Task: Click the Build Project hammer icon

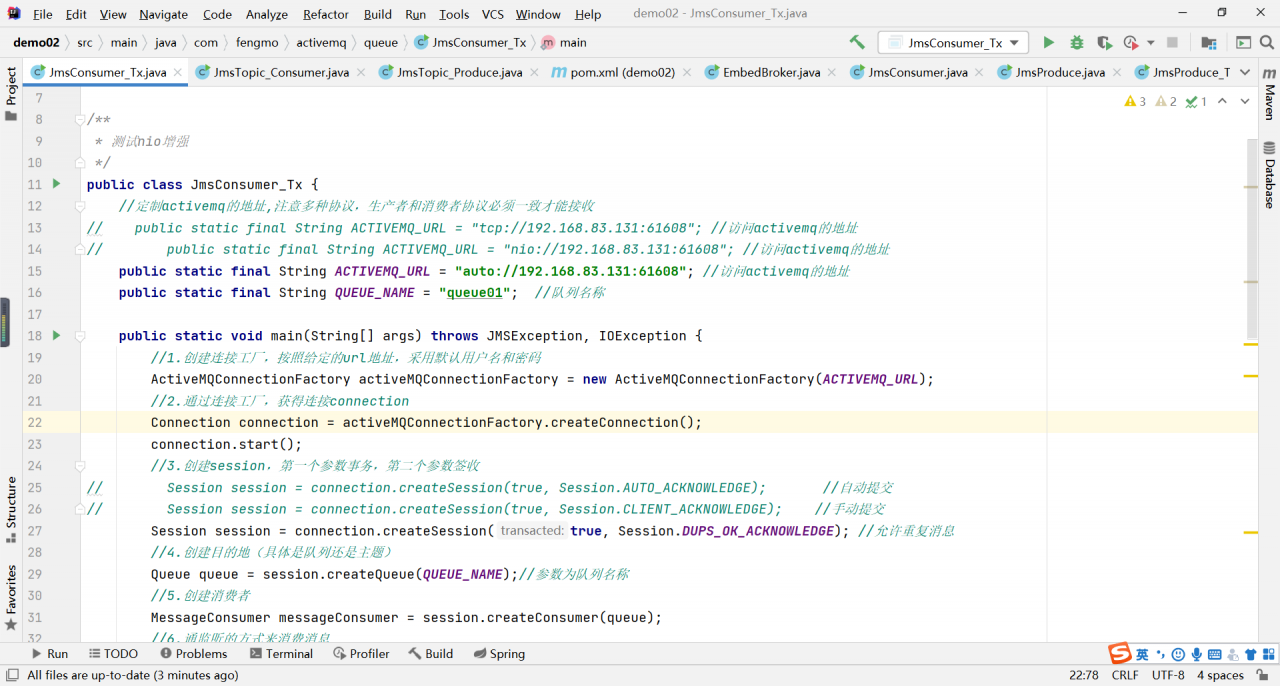Action: click(857, 42)
